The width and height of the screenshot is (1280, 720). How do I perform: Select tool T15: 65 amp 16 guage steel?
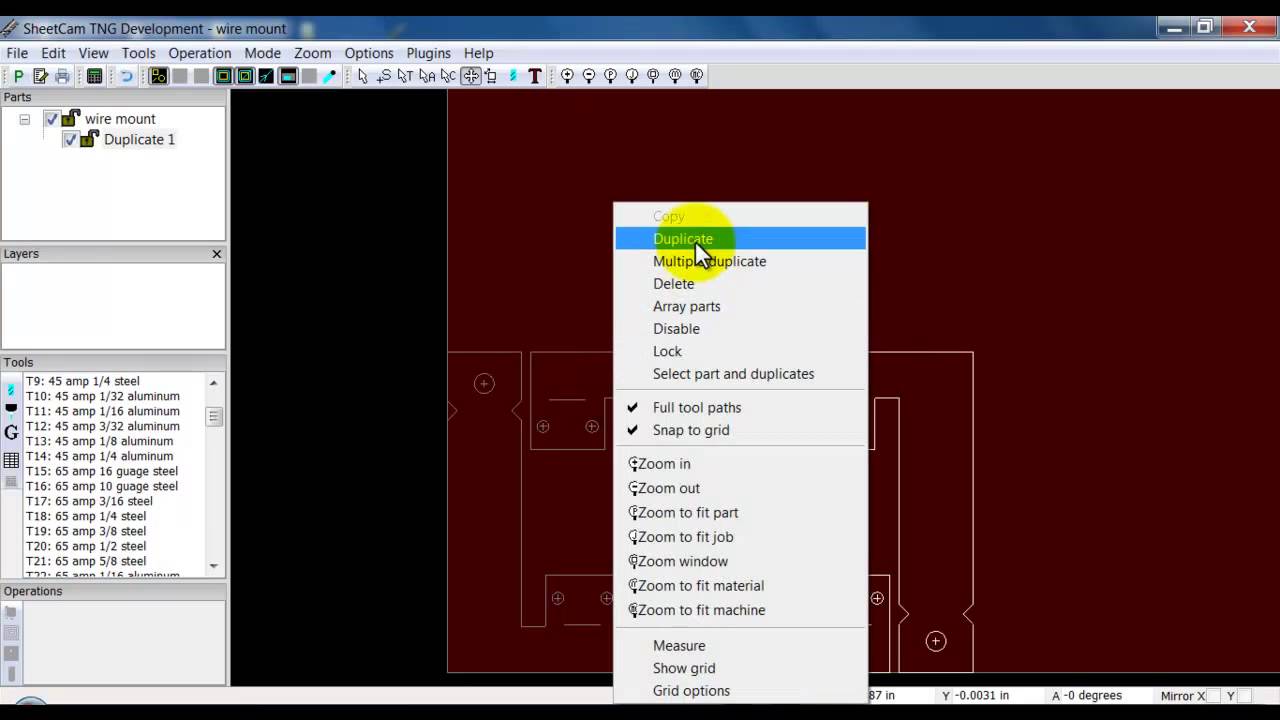coord(102,471)
